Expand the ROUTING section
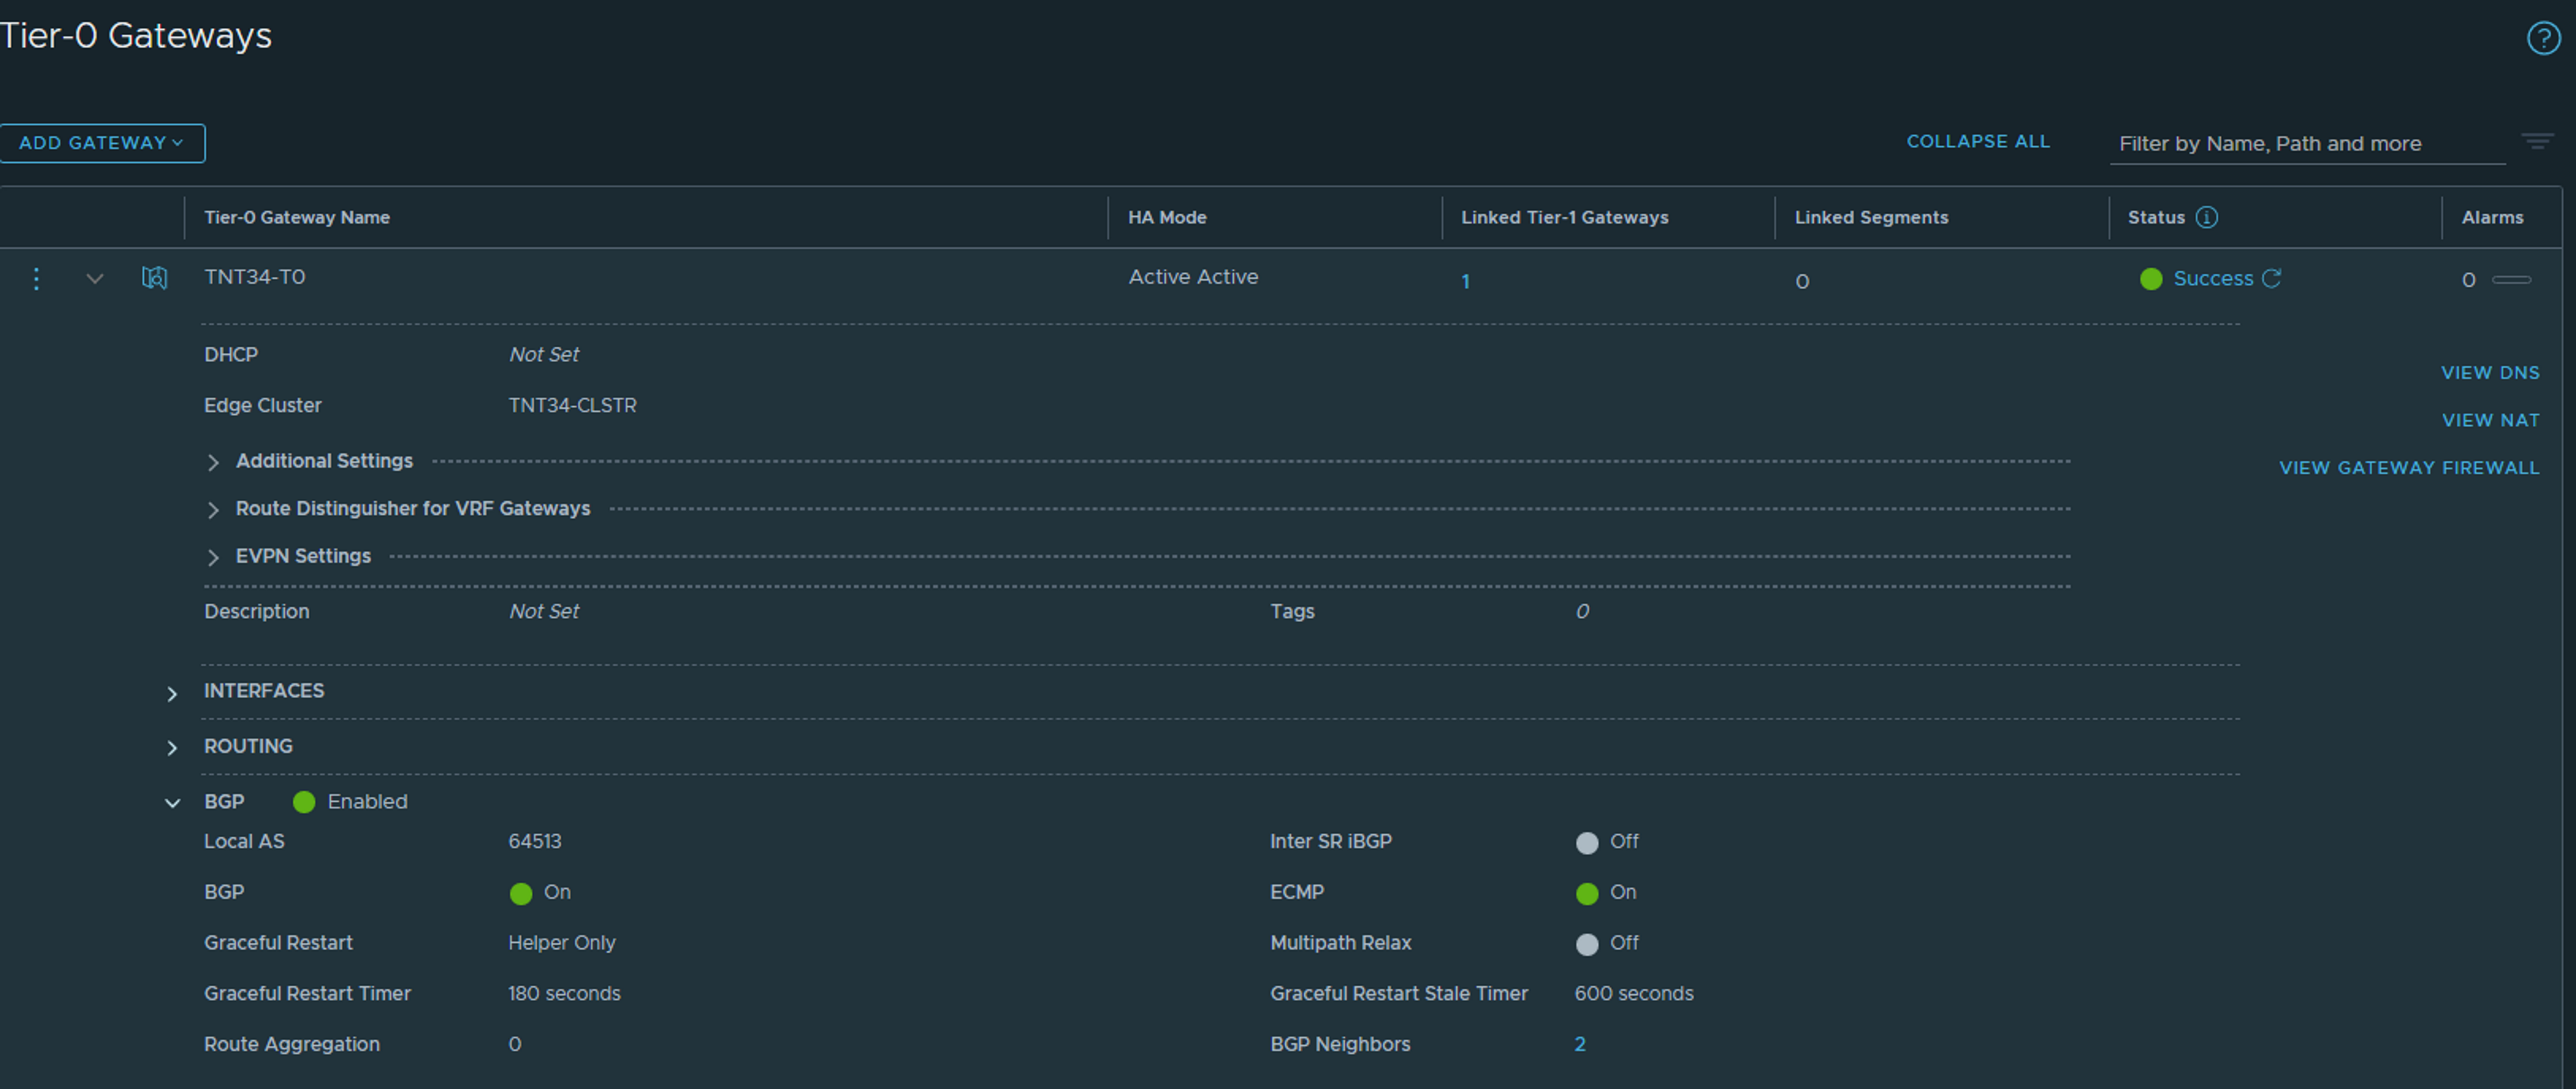 [172, 748]
